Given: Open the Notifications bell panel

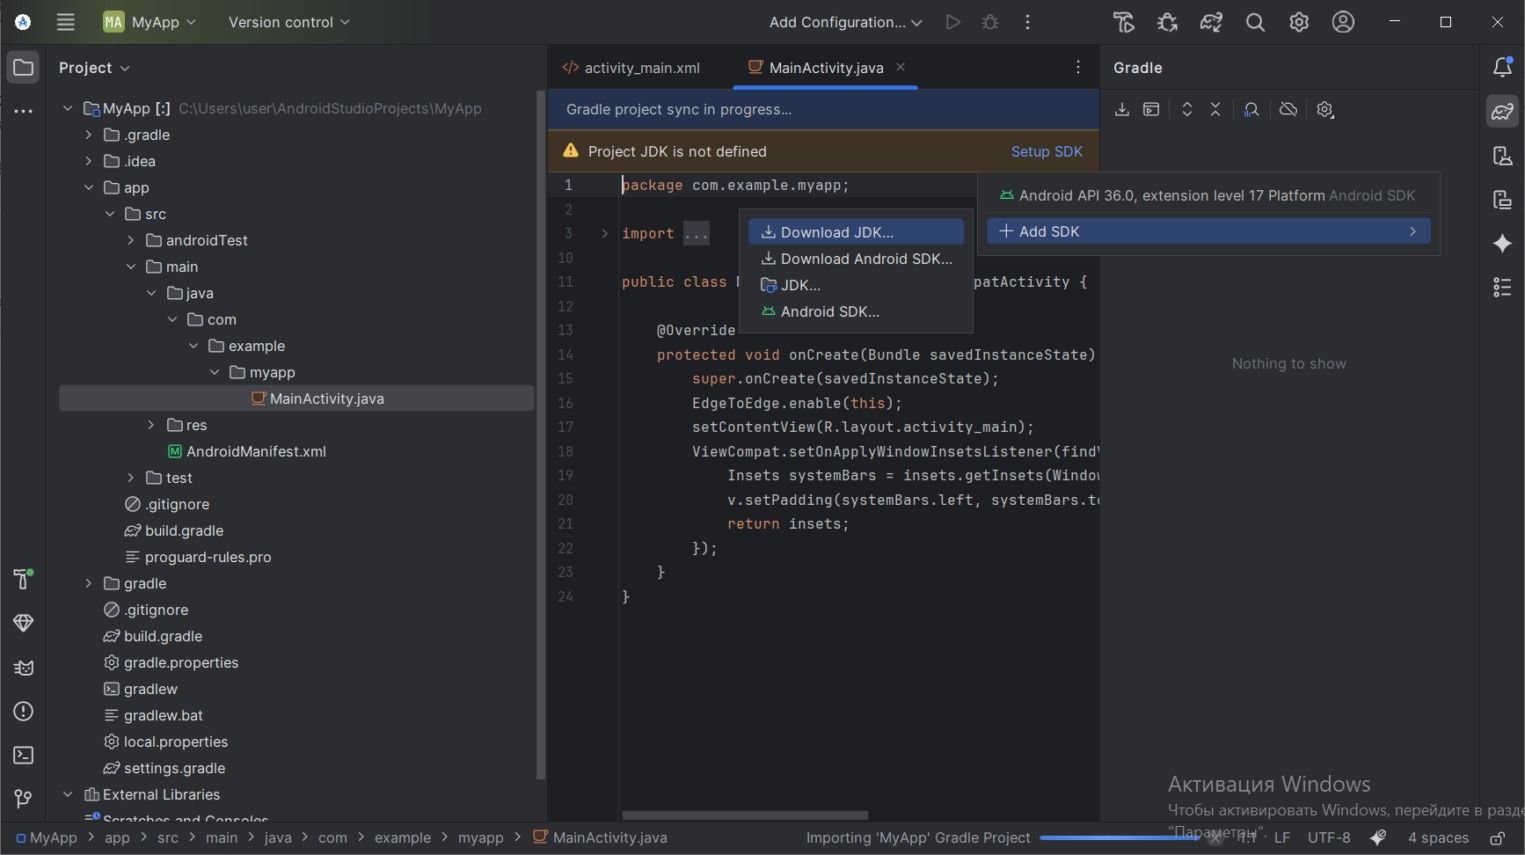Looking at the screenshot, I should click(1502, 68).
